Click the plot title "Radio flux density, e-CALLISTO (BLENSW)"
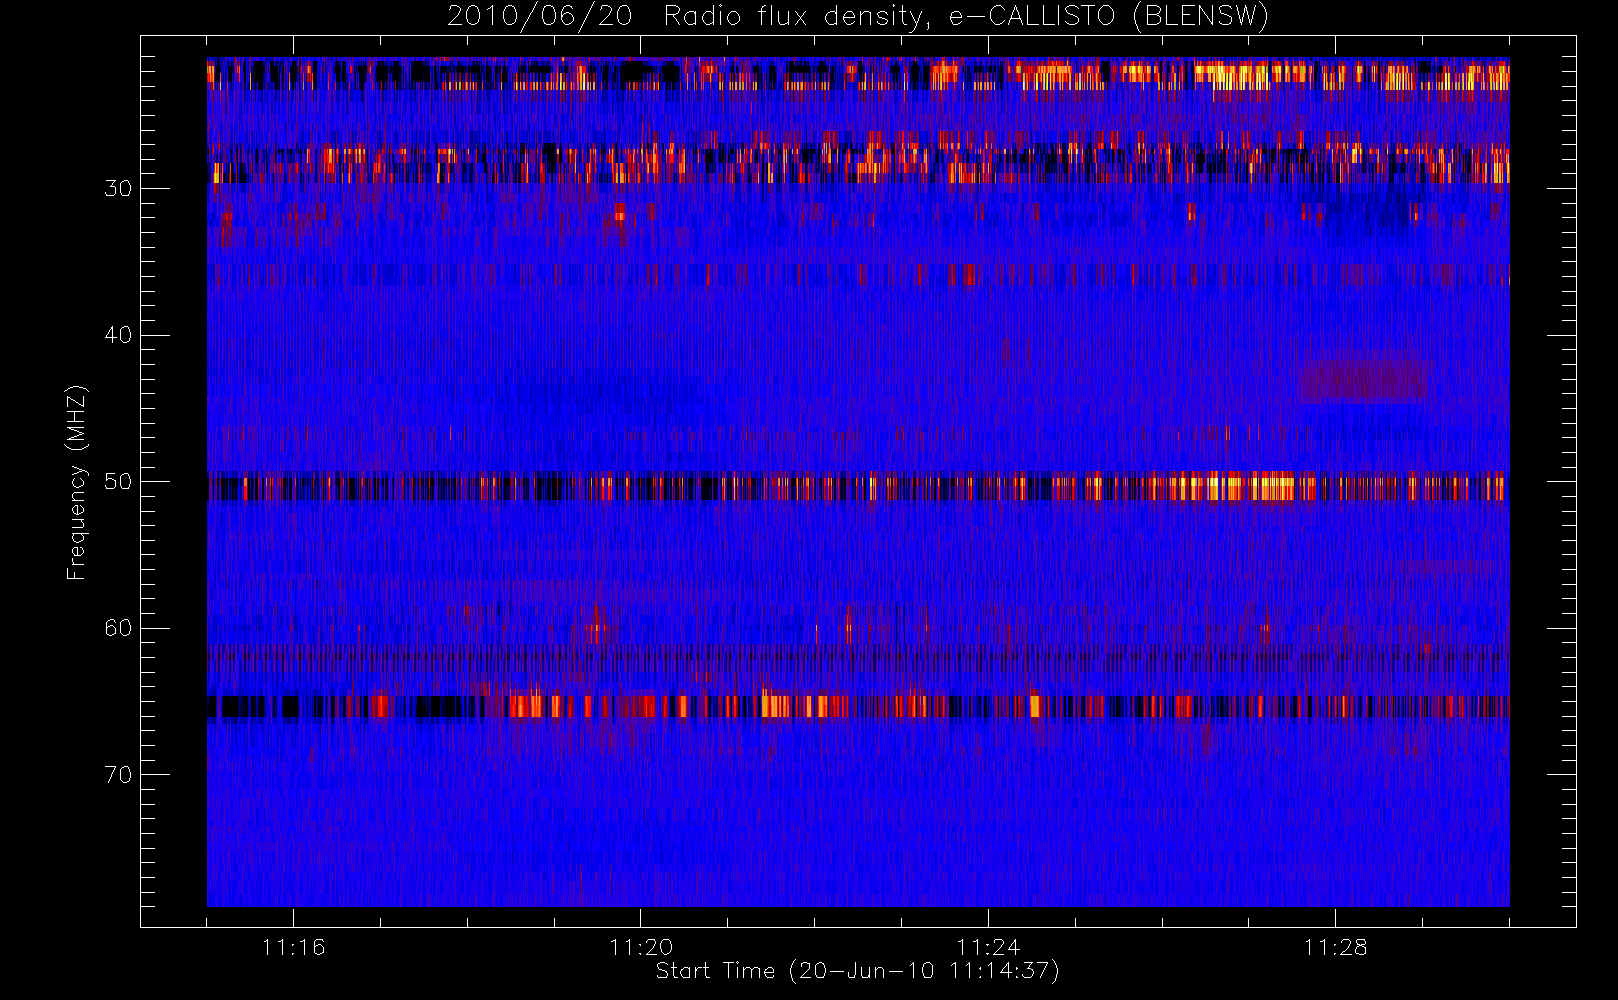Screen dimensions: 1618x1000 [x=966, y=17]
